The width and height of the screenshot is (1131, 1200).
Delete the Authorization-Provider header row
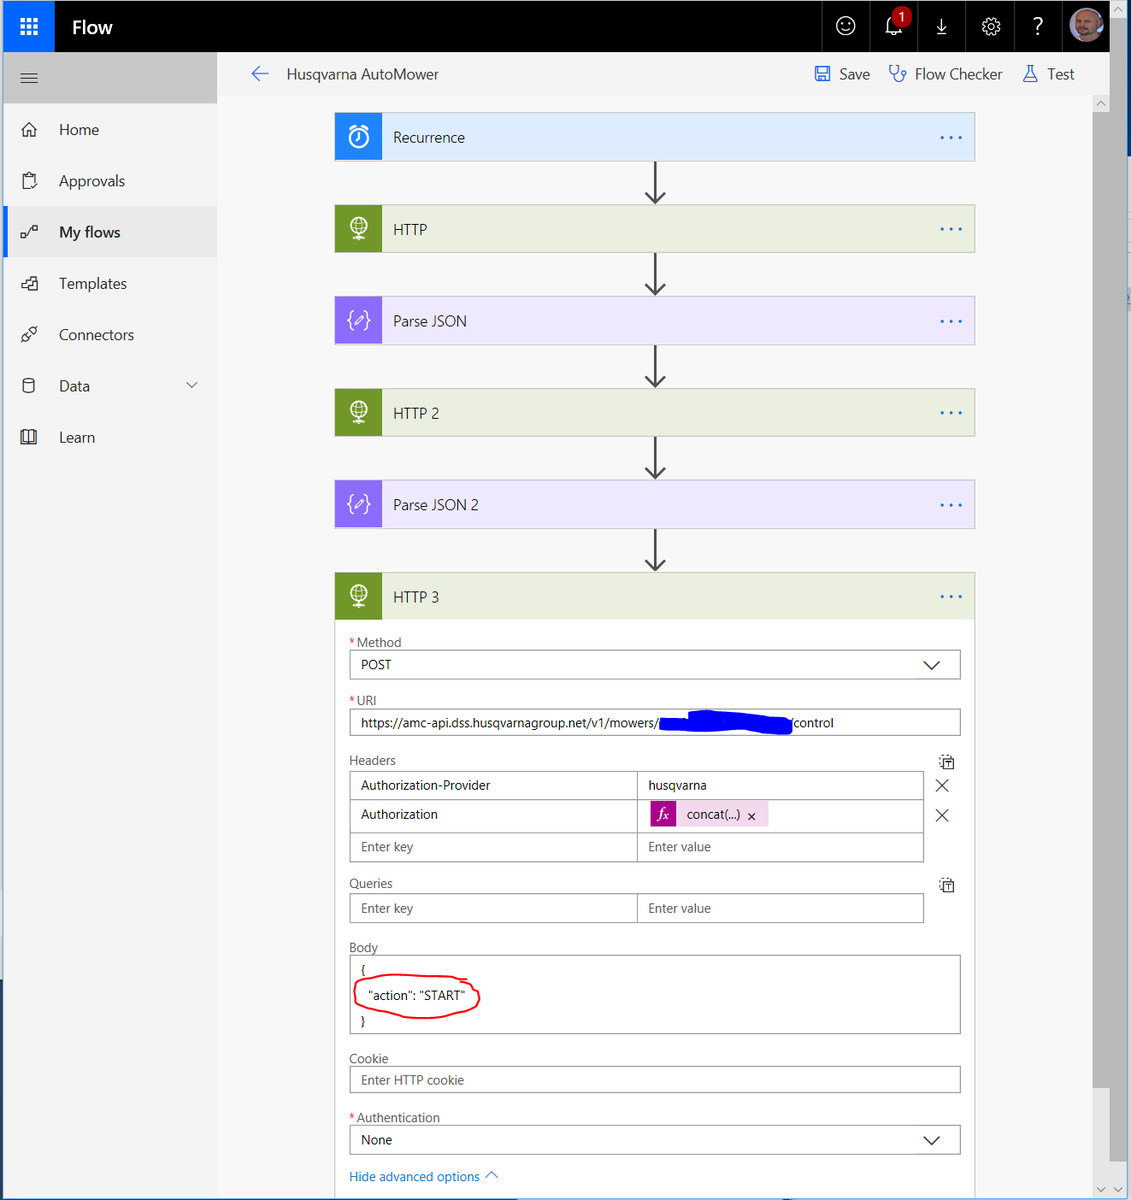click(x=942, y=786)
